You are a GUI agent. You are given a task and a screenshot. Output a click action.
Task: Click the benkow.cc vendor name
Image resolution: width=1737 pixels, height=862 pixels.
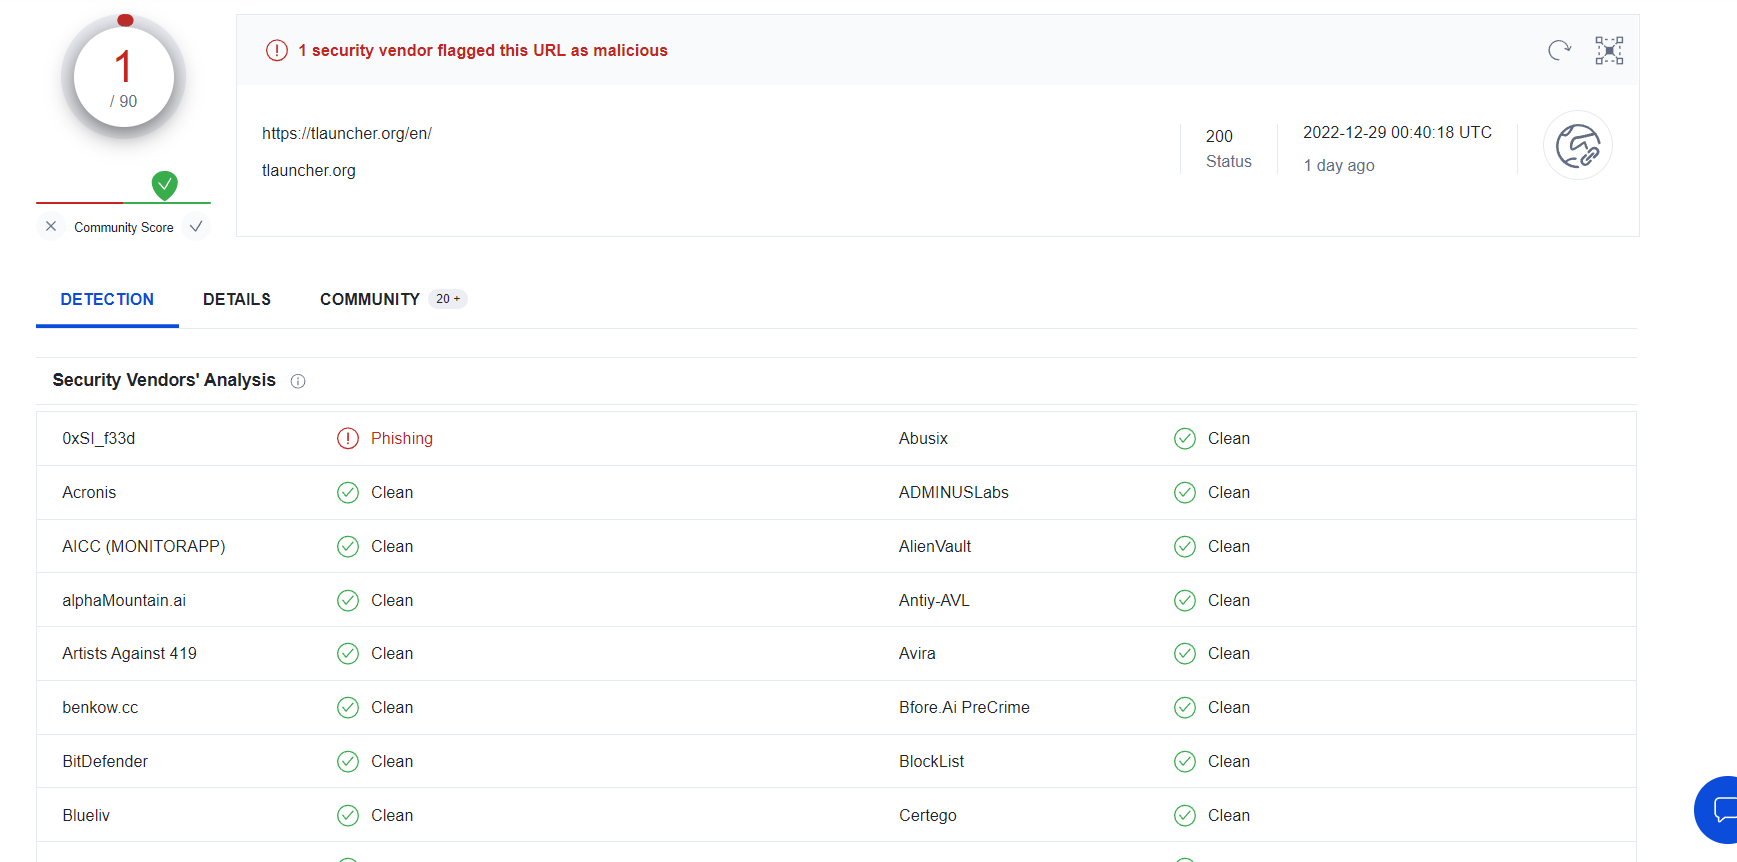click(100, 708)
